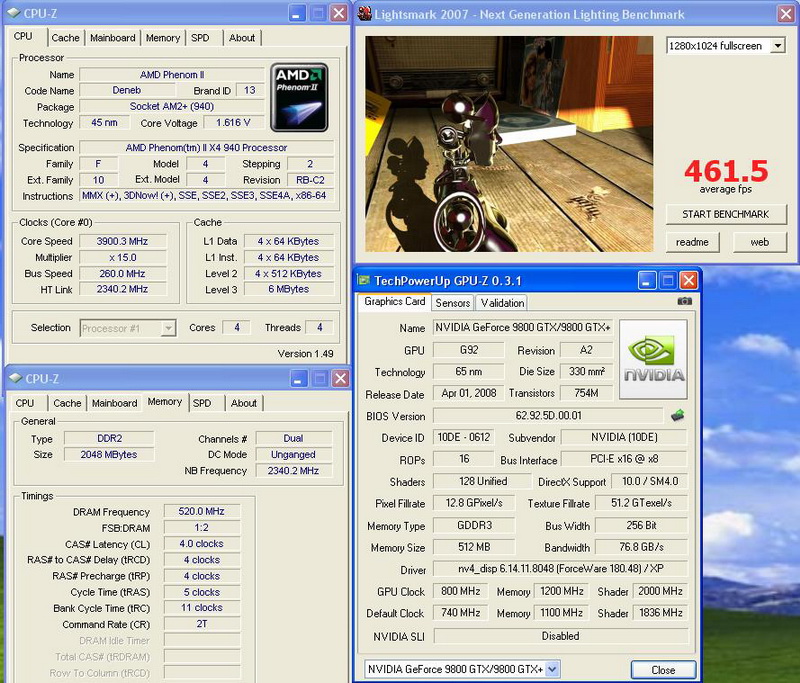Click the DRAM Frequency 520.0 MHz value
This screenshot has height=683, width=800.
[x=202, y=511]
